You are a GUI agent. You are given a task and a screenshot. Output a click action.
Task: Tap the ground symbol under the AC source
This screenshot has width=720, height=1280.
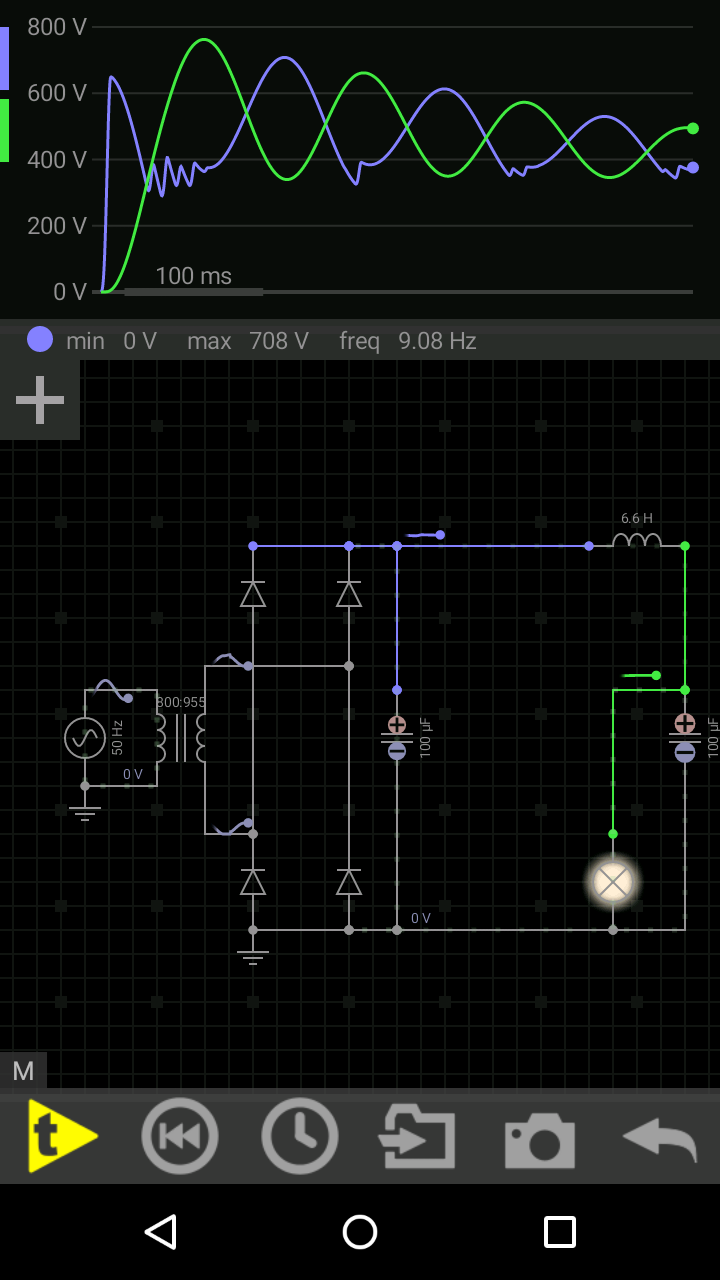tap(85, 813)
